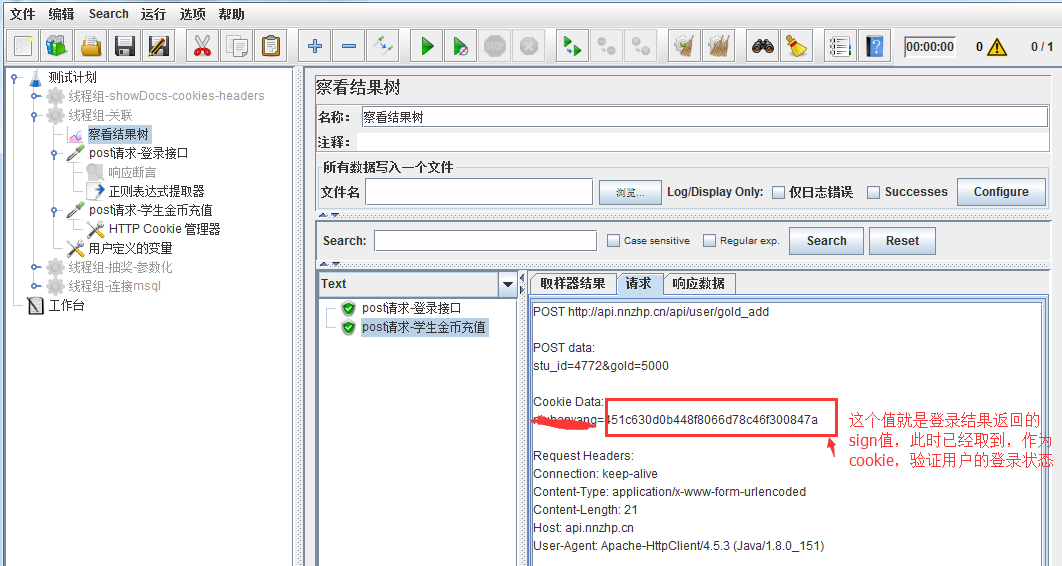The image size is (1062, 566).
Task: Click the 浏览... browse button
Action: point(630,192)
